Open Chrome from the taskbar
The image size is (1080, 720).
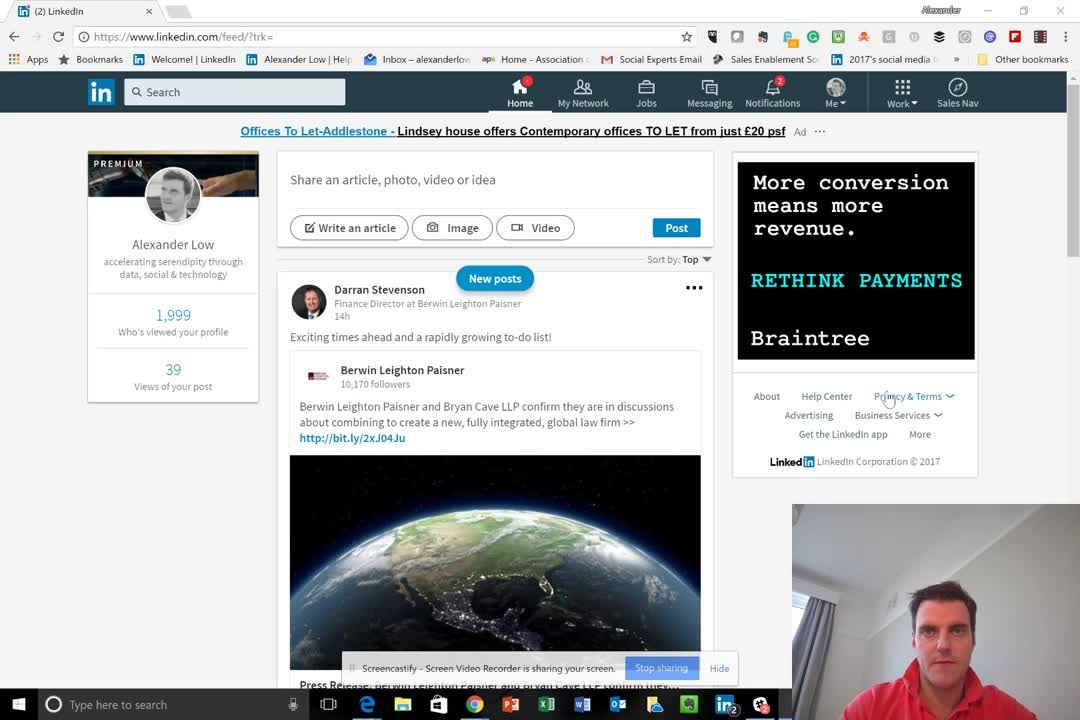(474, 704)
